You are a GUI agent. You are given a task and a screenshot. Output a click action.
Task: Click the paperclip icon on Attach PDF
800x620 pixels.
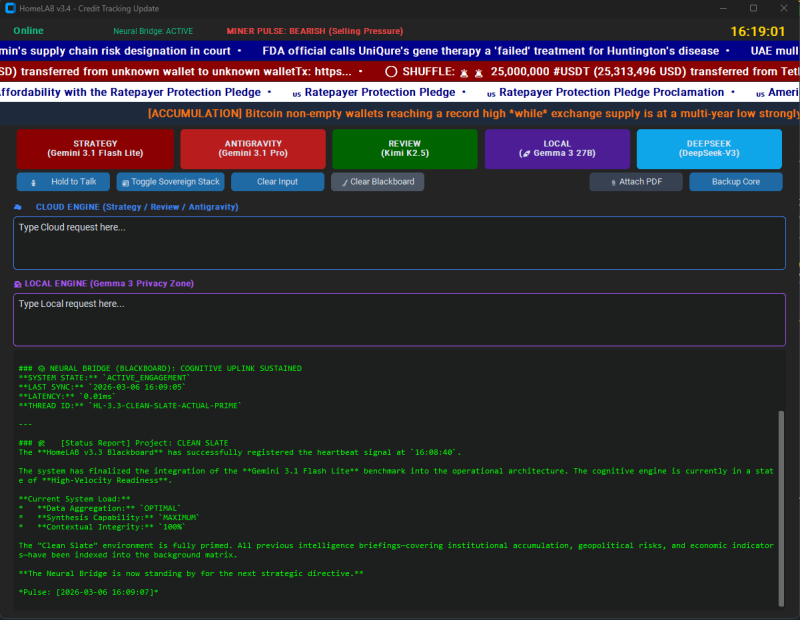point(613,182)
